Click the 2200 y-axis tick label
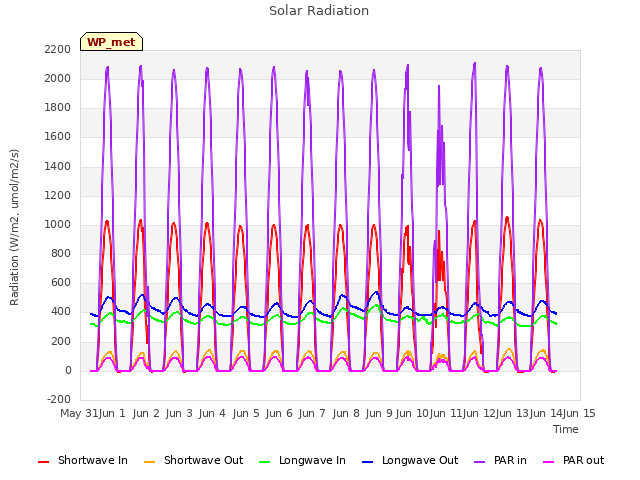 58,49
